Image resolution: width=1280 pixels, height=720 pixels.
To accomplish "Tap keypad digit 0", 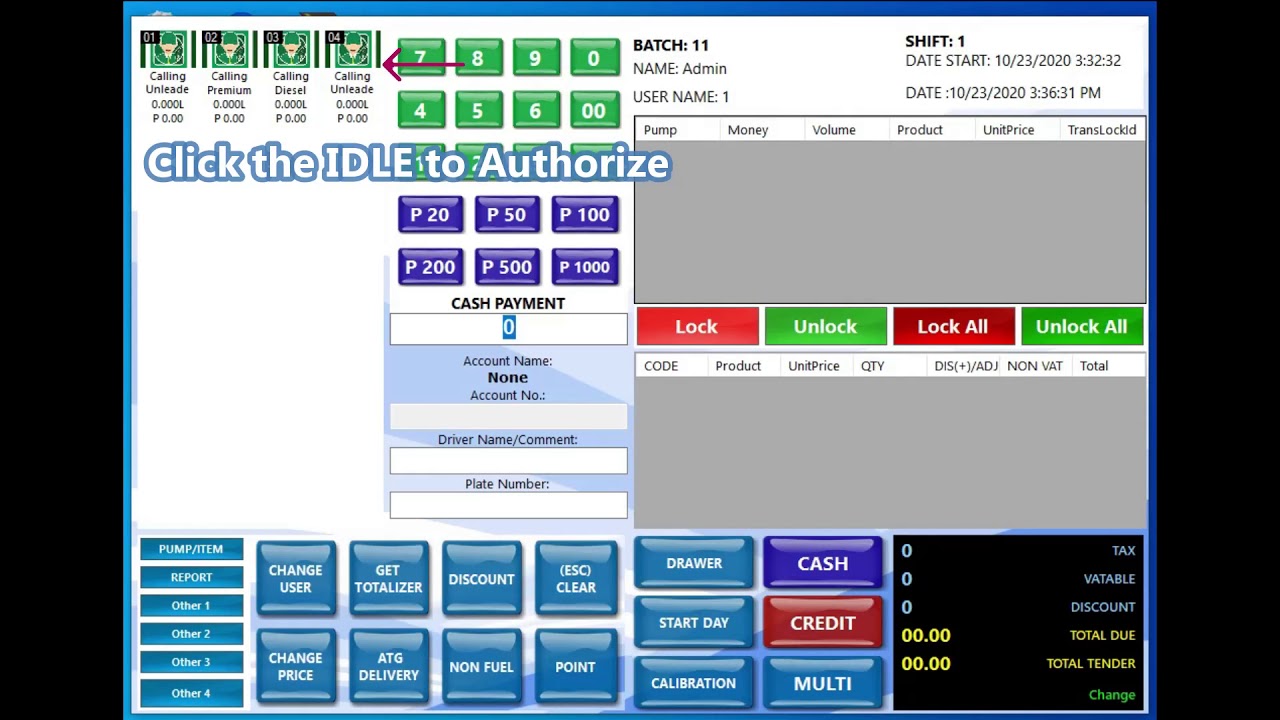I will point(594,58).
